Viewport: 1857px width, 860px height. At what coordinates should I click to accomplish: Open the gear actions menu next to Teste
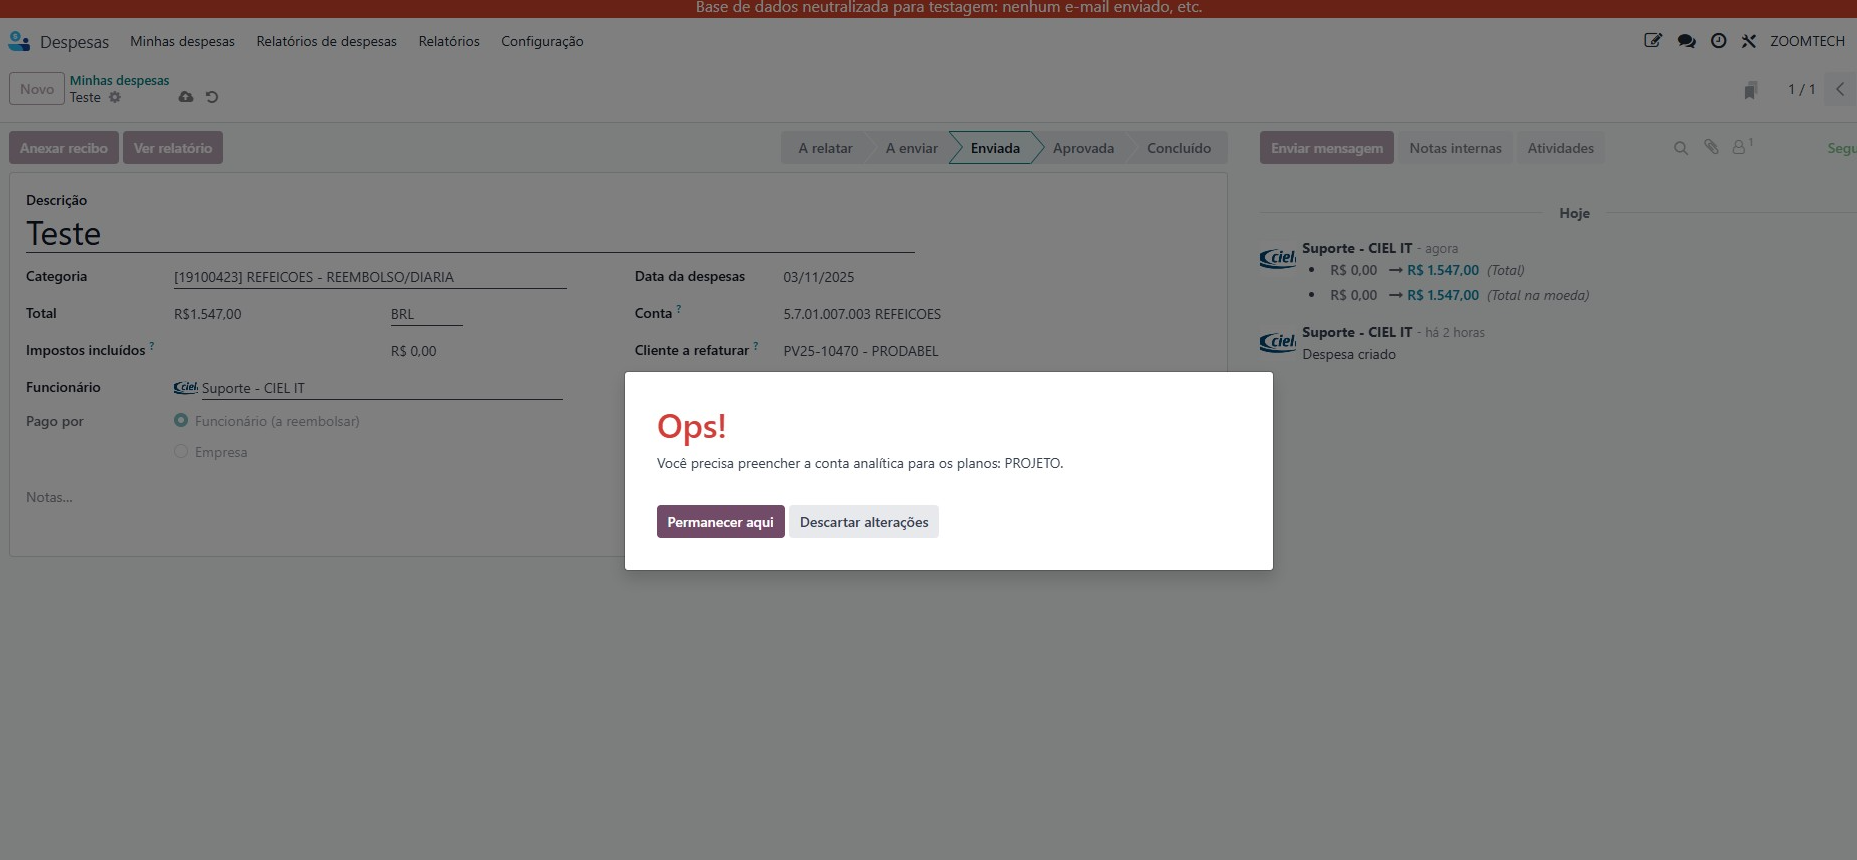115,97
